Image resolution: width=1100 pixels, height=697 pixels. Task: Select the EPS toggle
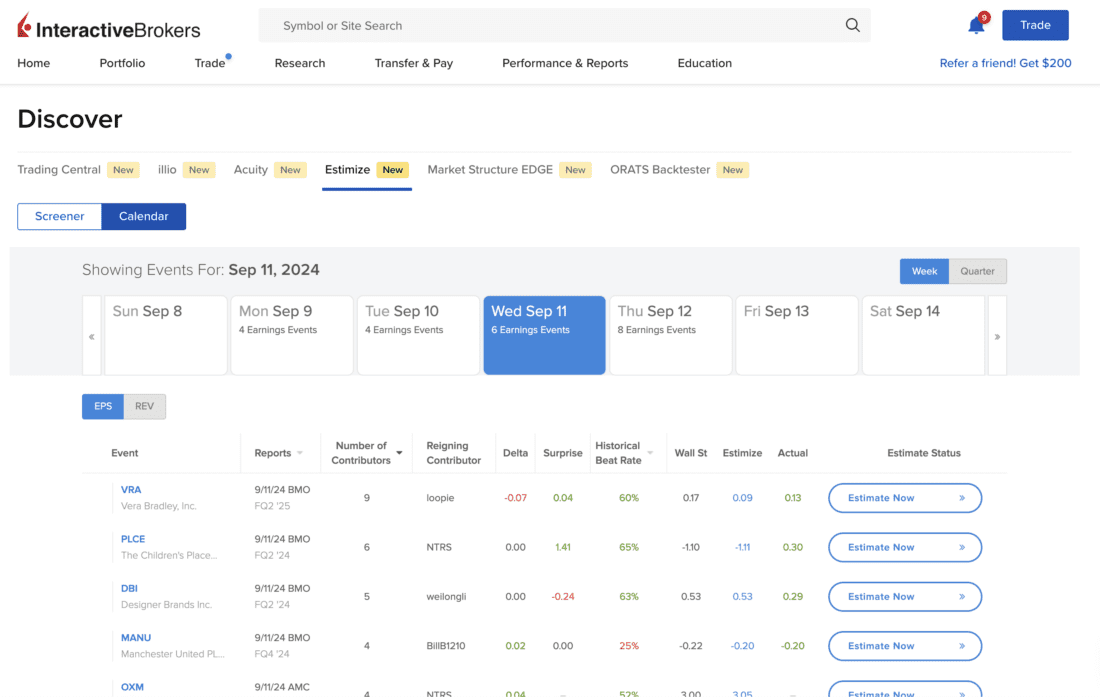pyautogui.click(x=103, y=406)
